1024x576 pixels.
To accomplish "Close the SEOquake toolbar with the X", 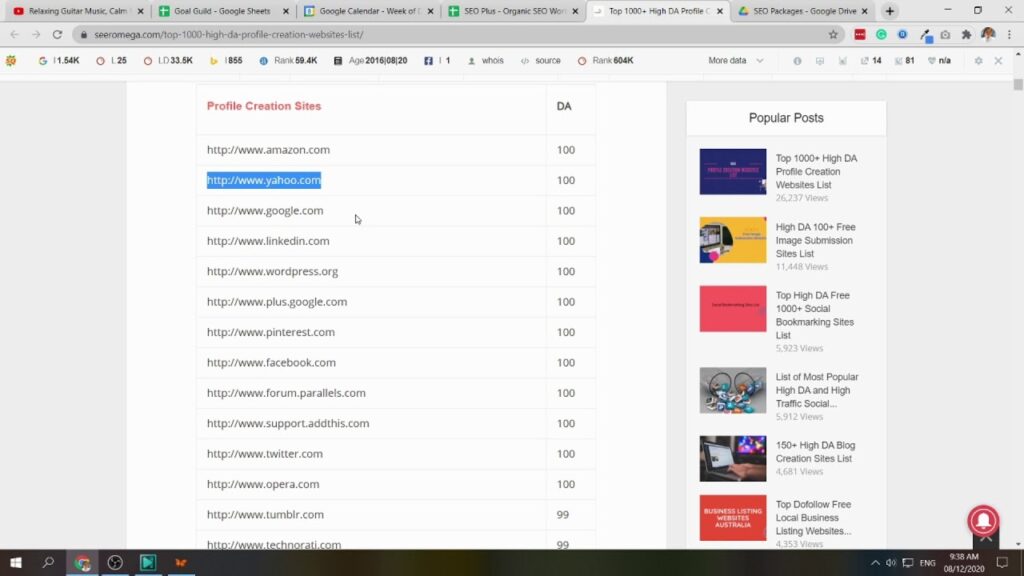I will pyautogui.click(x=999, y=61).
